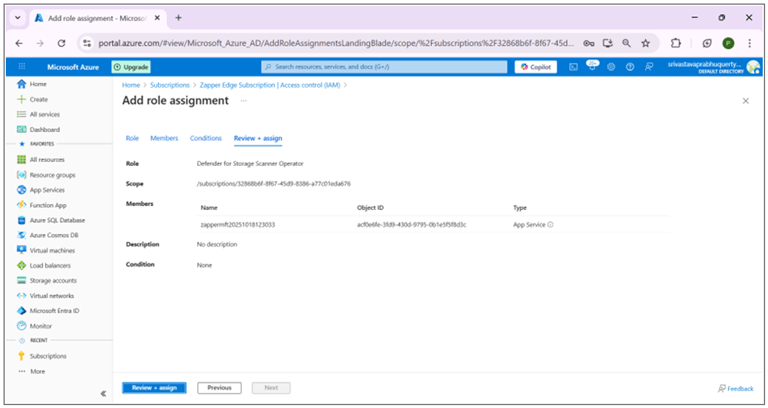Open notifications bell icon
The width and height of the screenshot is (768, 408).
(592, 67)
